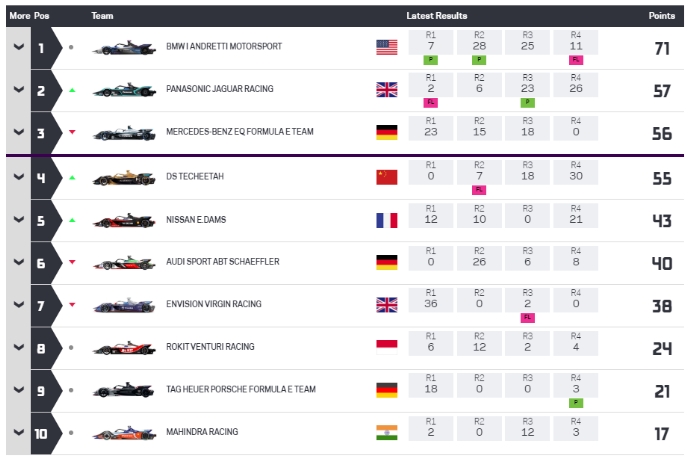Click the China flag beside DS Techeetah
Image resolution: width=690 pixels, height=461 pixels.
(x=386, y=177)
